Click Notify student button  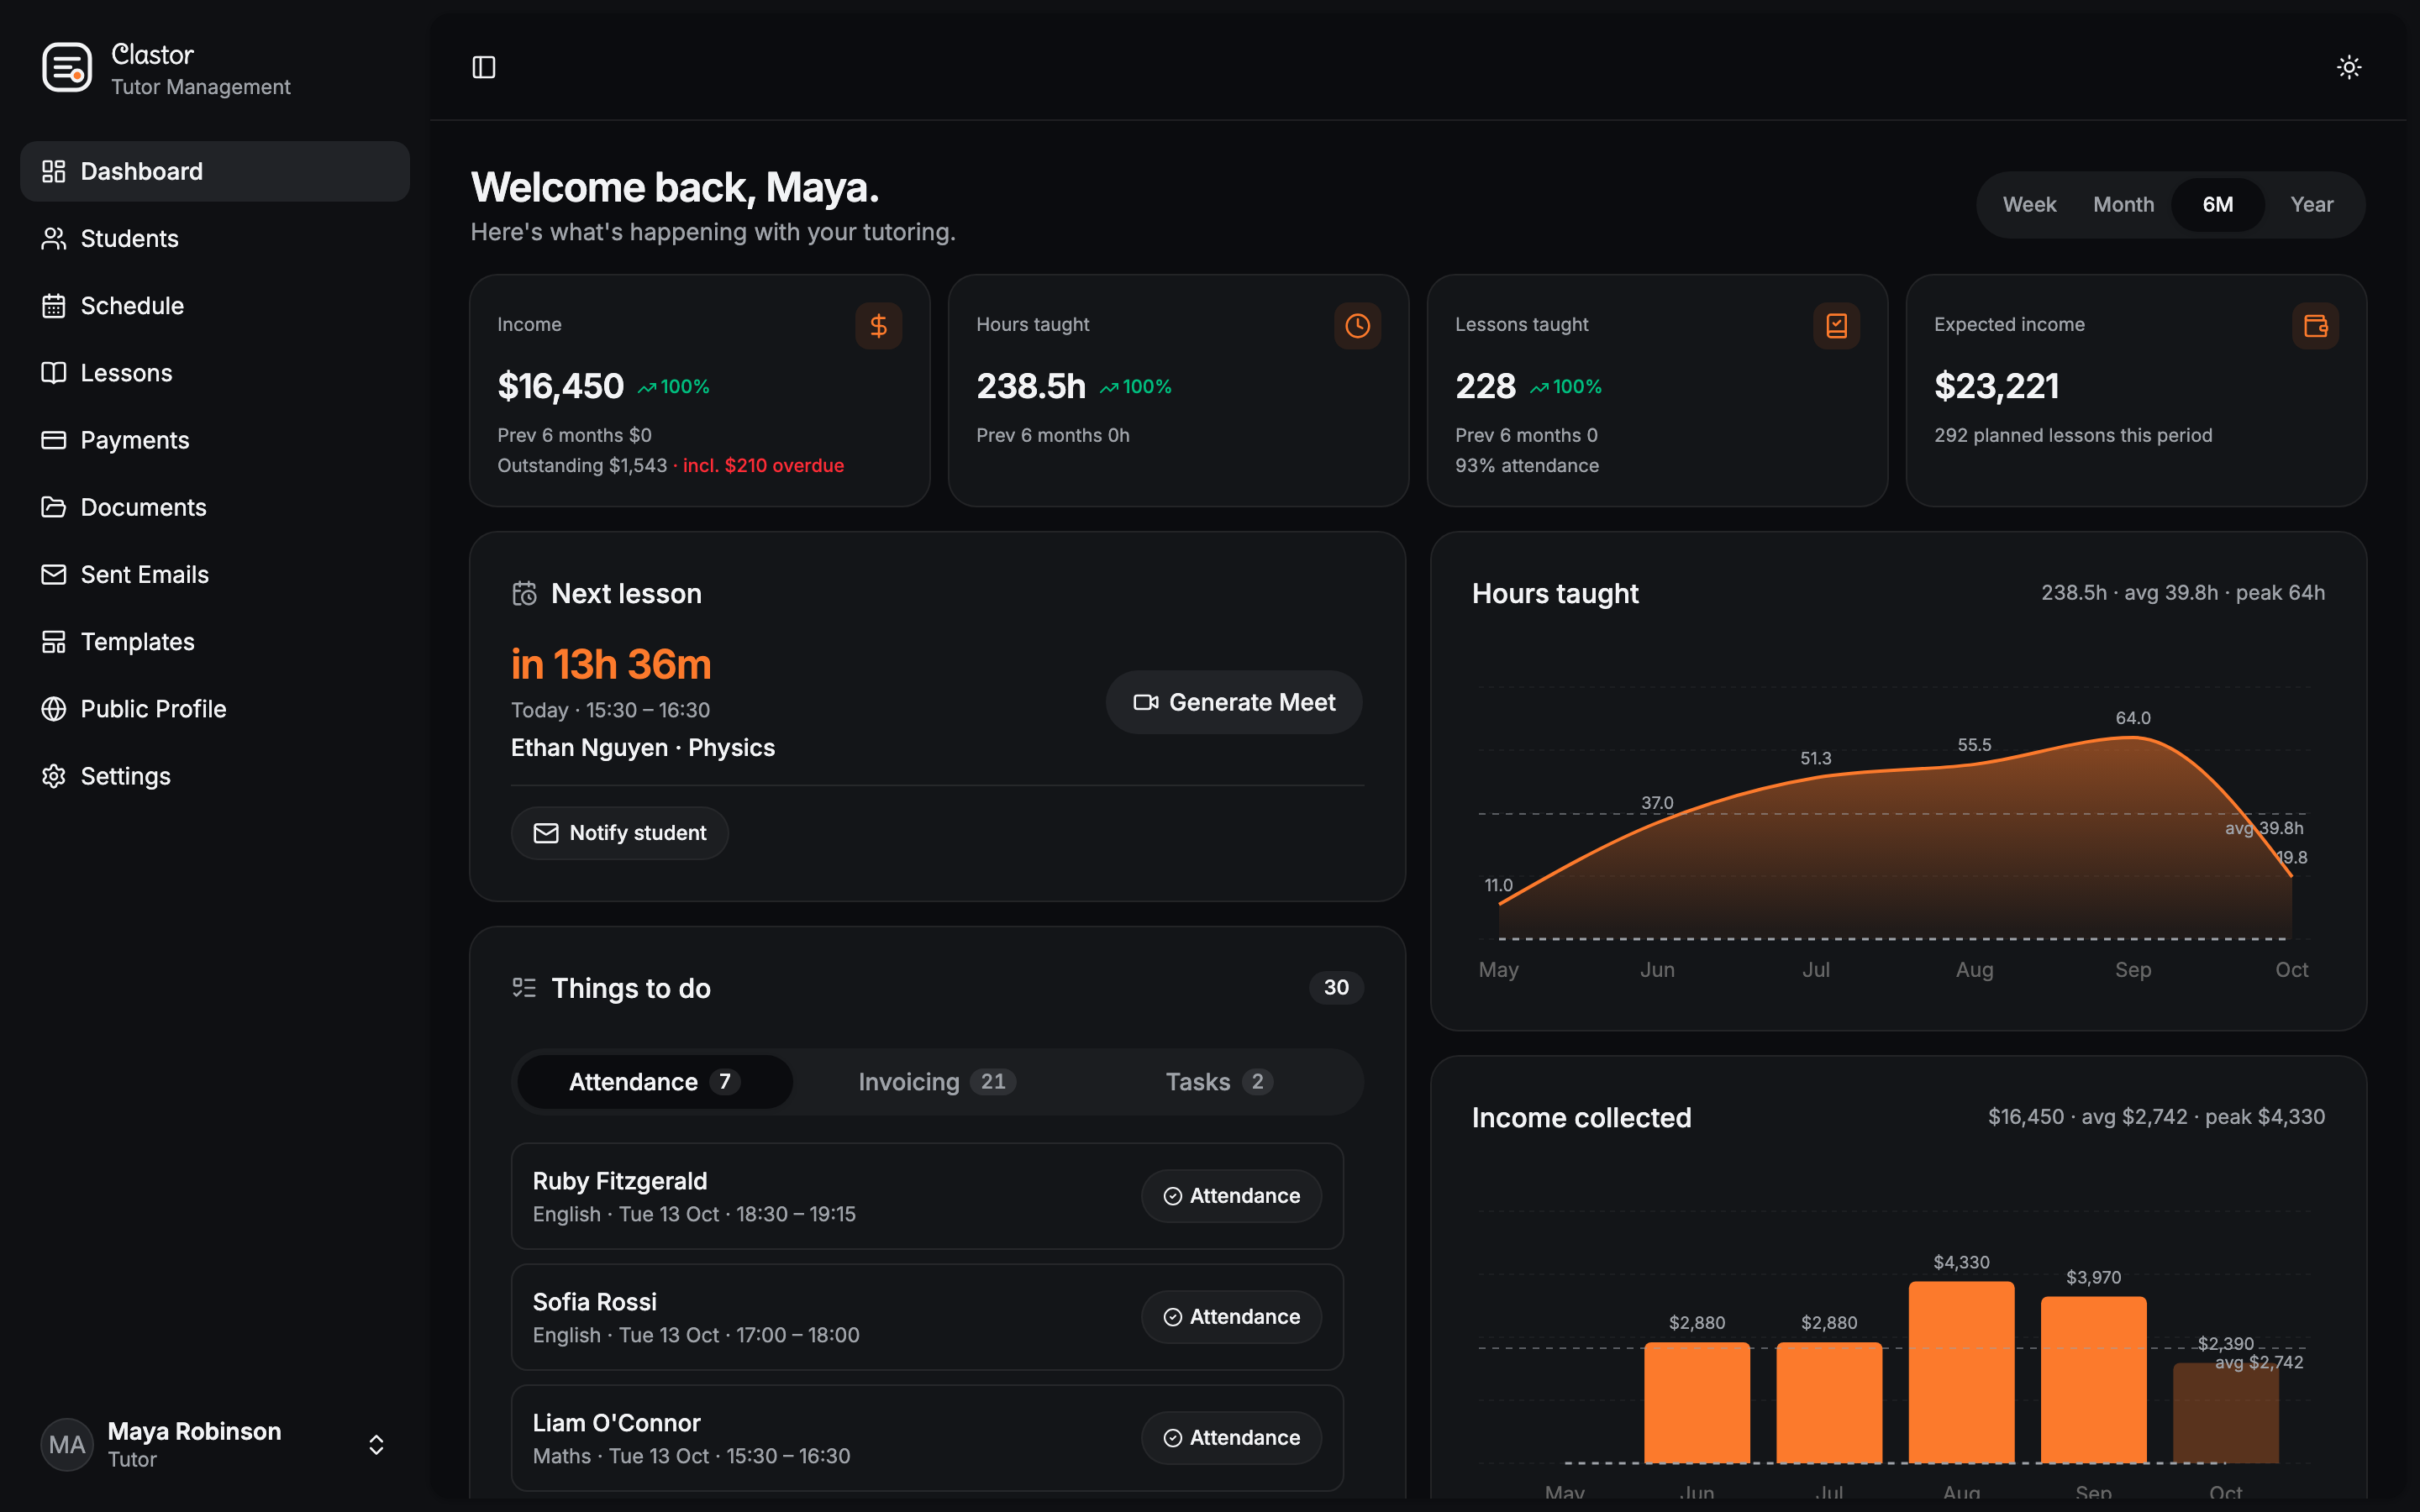point(620,833)
